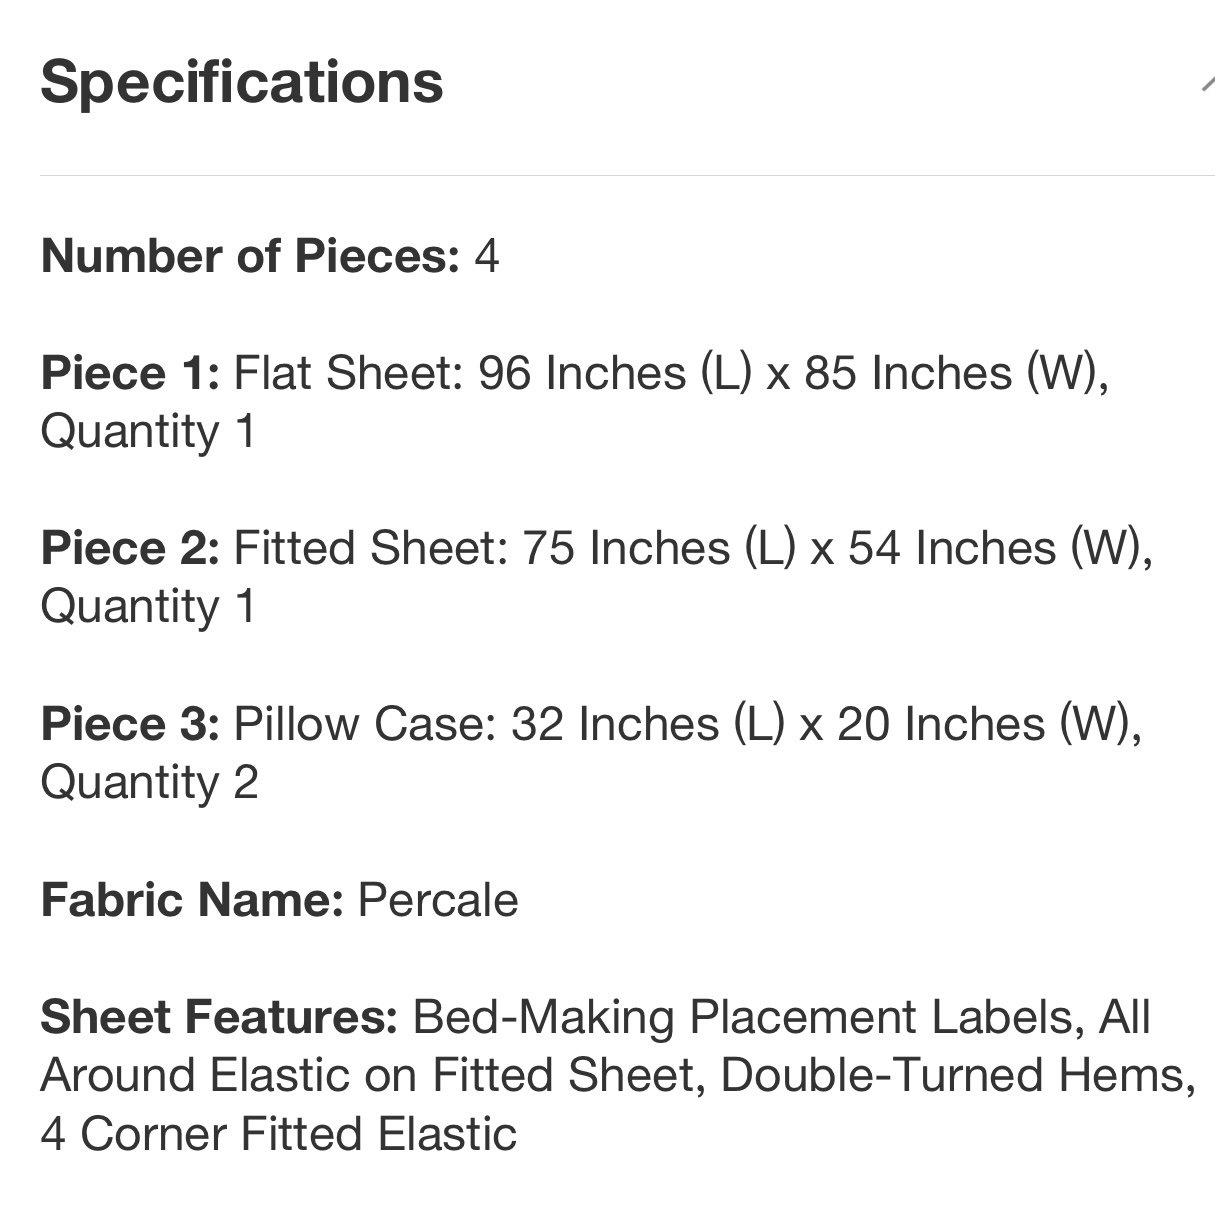Screen dimensions: 1215x1215
Task: Click Quantity 1 under Fitted Sheet
Action: 148,608
